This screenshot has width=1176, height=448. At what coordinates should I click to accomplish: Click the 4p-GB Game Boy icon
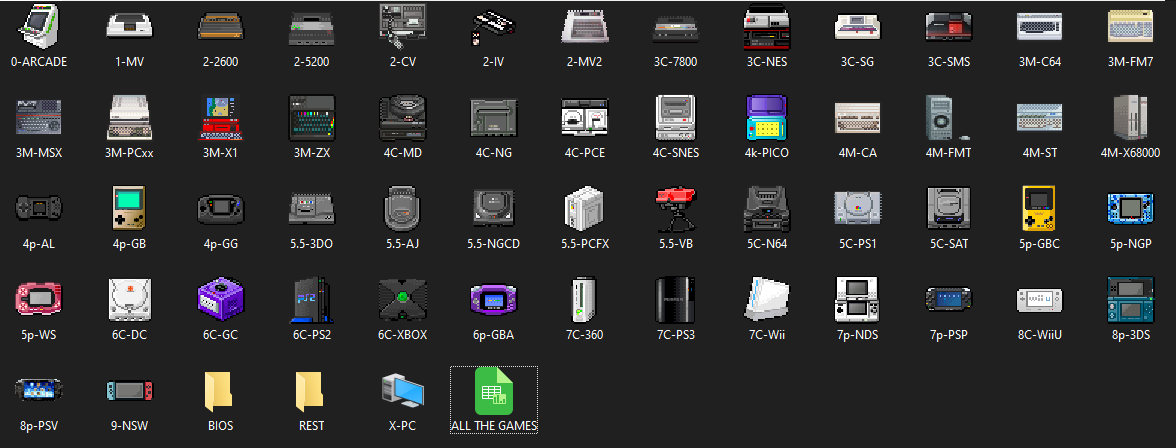(x=130, y=209)
